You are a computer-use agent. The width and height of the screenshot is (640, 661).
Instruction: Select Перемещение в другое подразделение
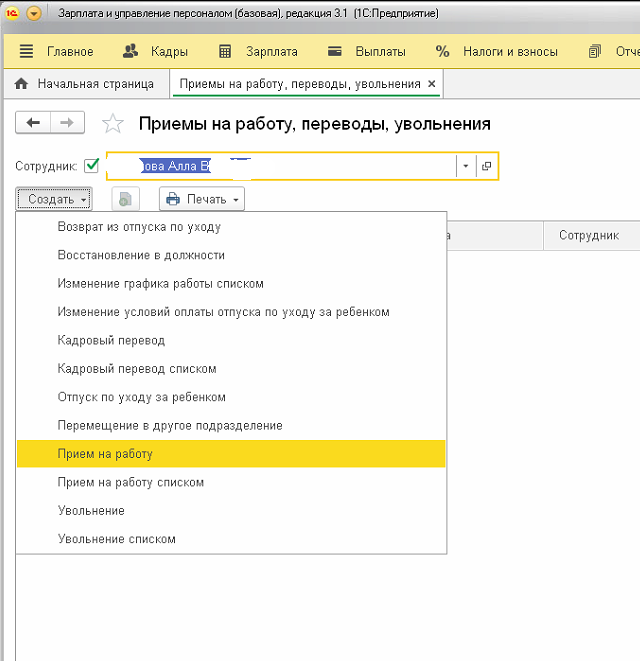[x=231, y=425]
